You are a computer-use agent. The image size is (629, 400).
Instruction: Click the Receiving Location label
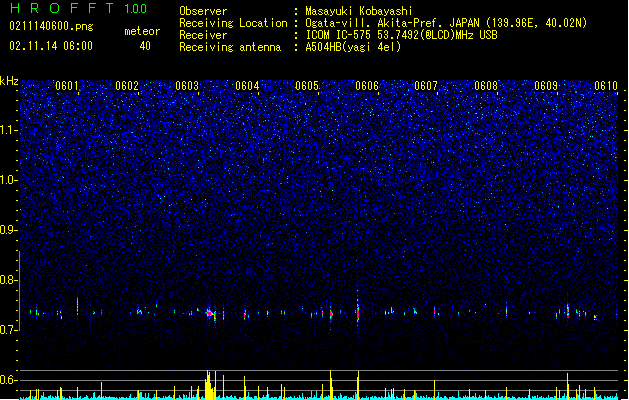(233, 23)
